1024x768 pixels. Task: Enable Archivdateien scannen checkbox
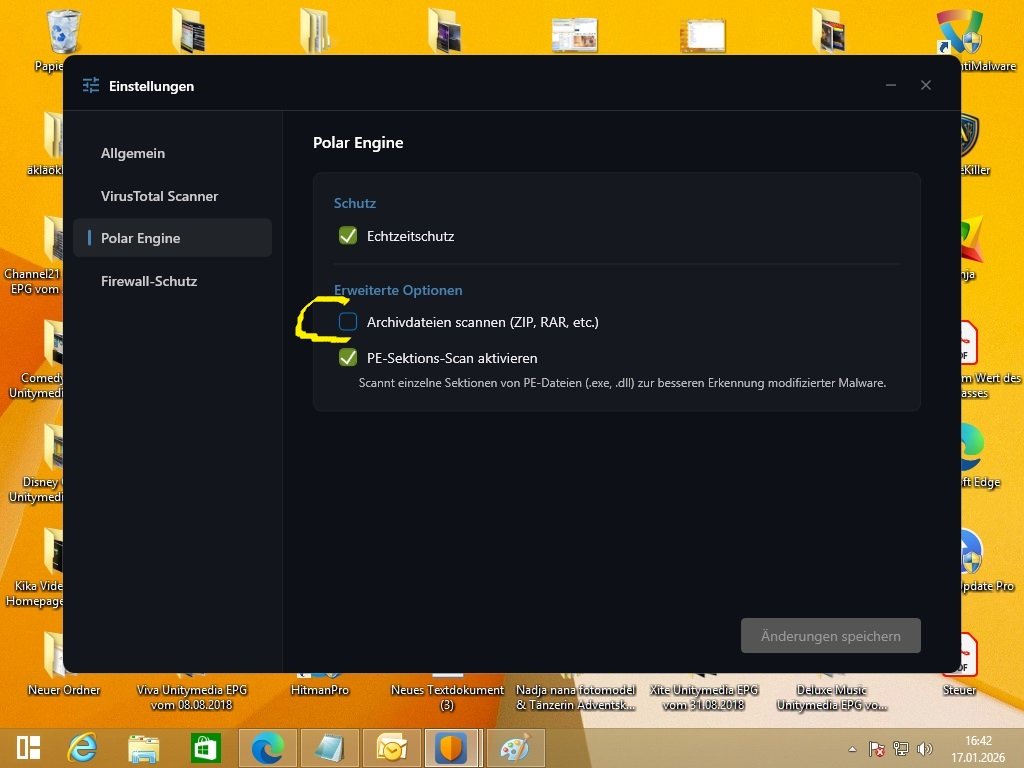(x=347, y=321)
